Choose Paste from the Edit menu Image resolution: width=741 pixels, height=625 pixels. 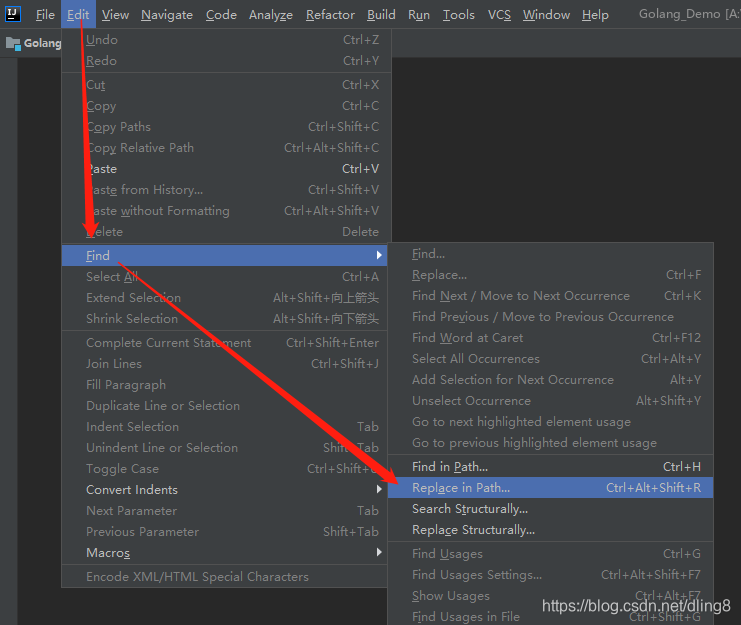[226, 169]
